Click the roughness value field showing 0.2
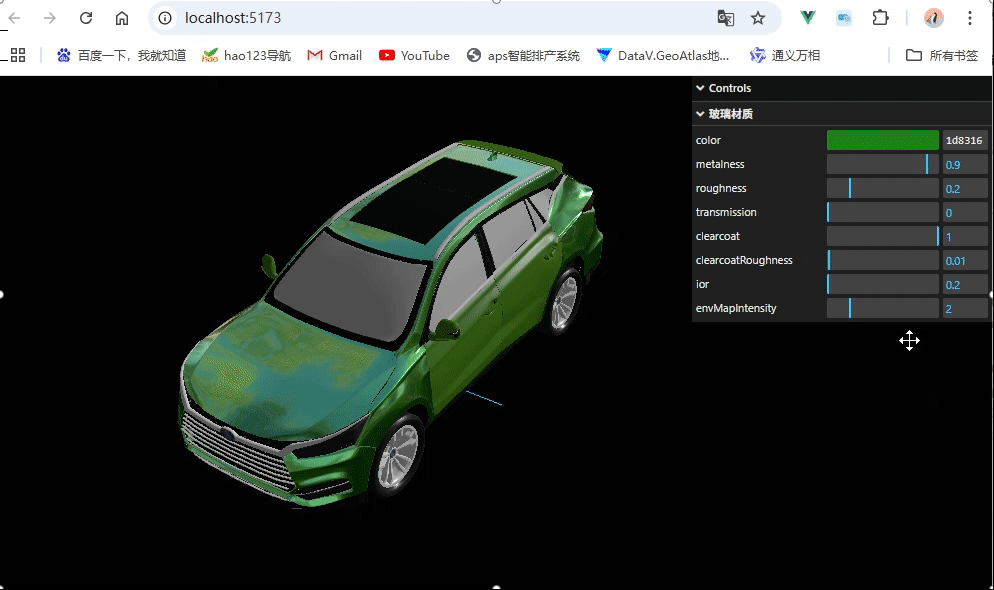Screen dimensions: 994x590 pos(964,188)
